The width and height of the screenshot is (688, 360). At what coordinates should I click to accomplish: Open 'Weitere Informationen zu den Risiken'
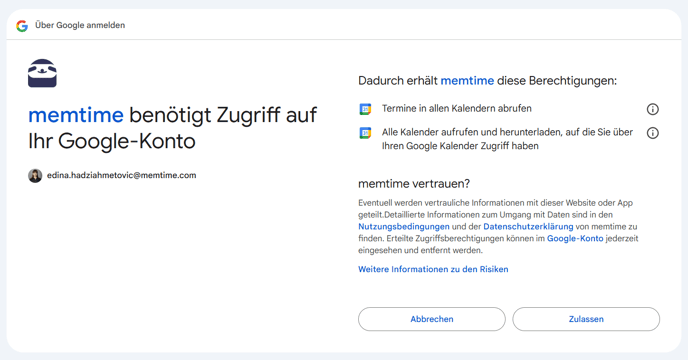tap(433, 269)
